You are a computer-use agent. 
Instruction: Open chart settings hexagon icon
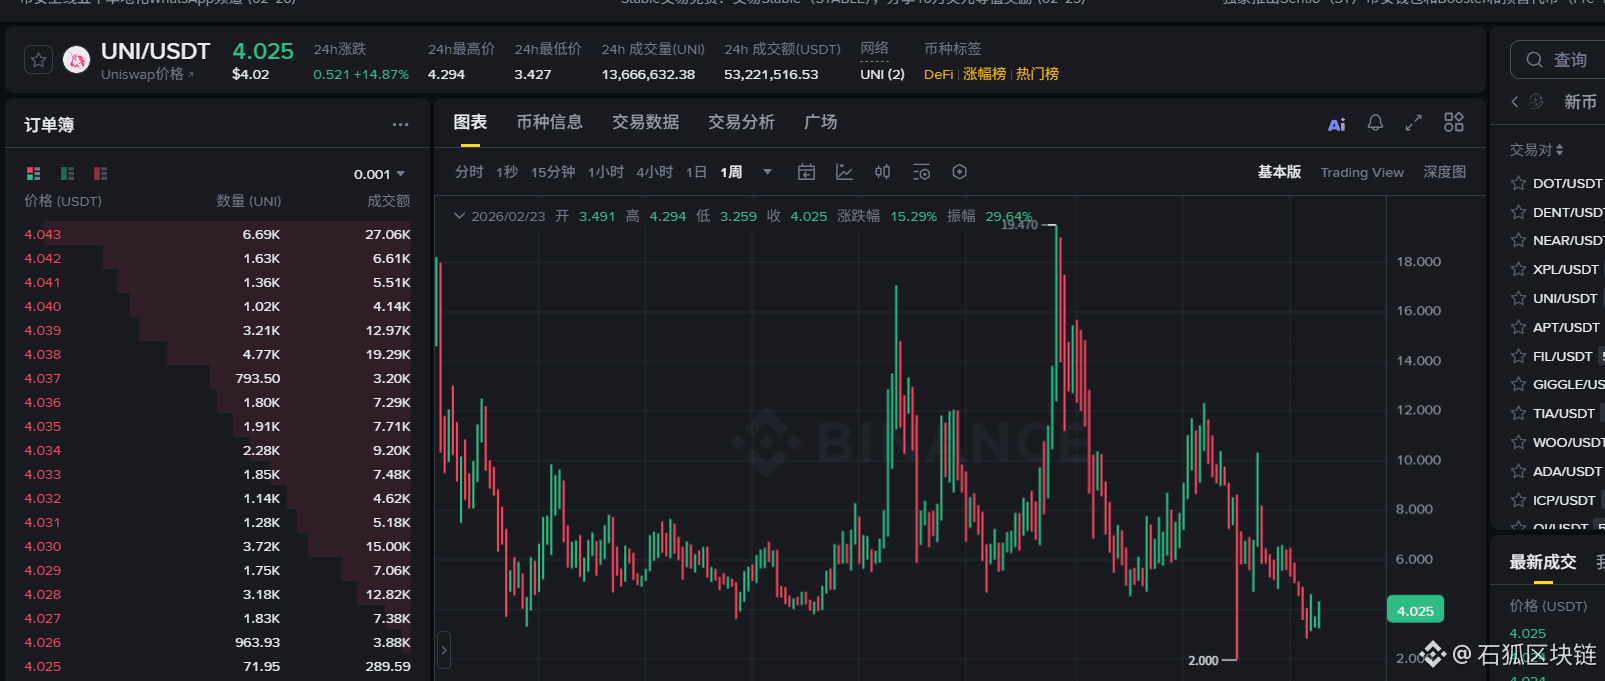(959, 172)
